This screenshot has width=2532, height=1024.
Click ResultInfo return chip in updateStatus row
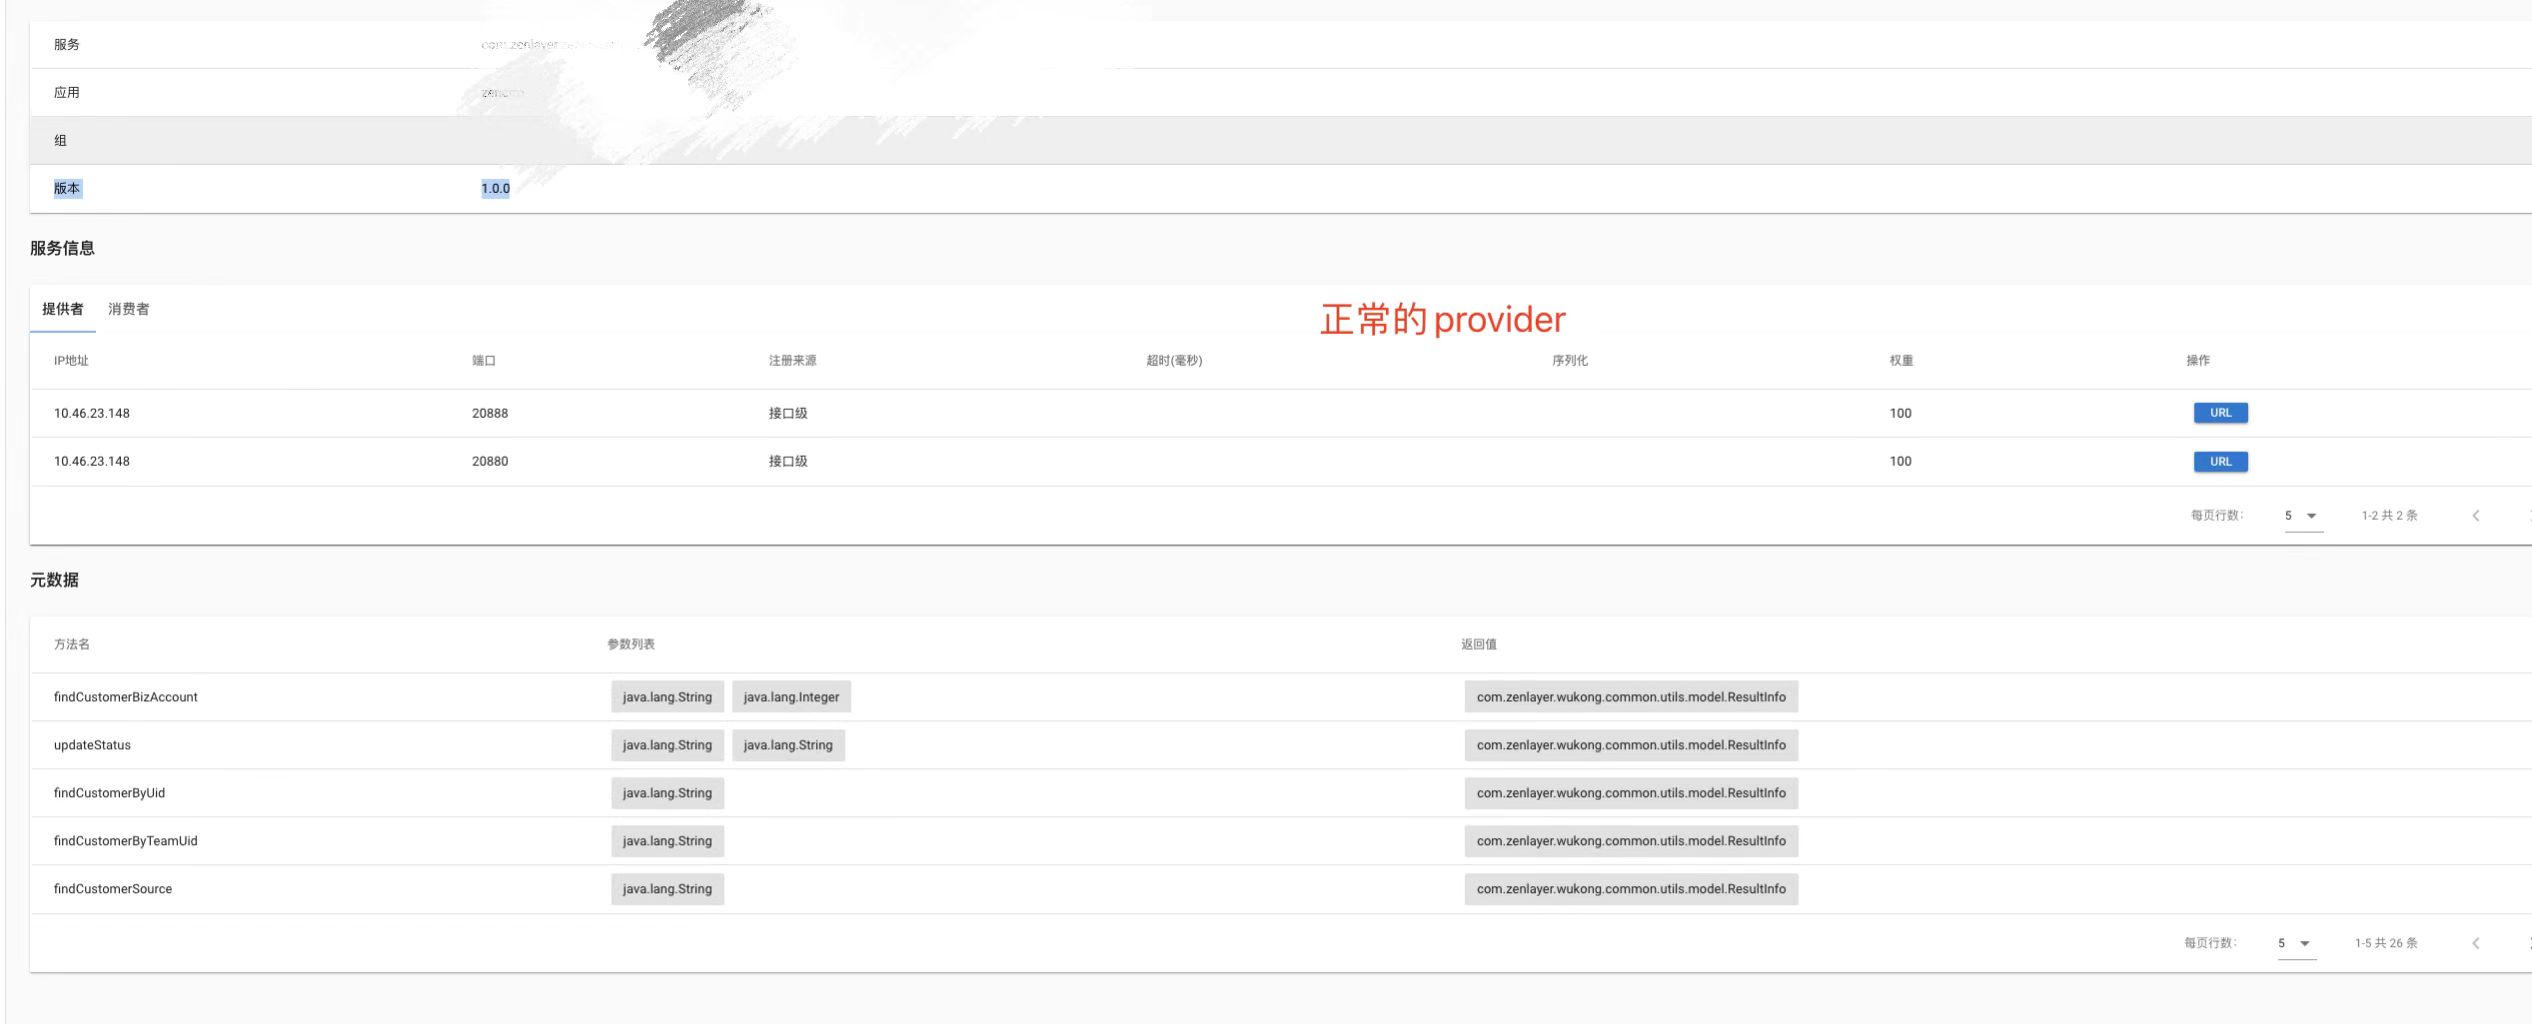[1631, 745]
